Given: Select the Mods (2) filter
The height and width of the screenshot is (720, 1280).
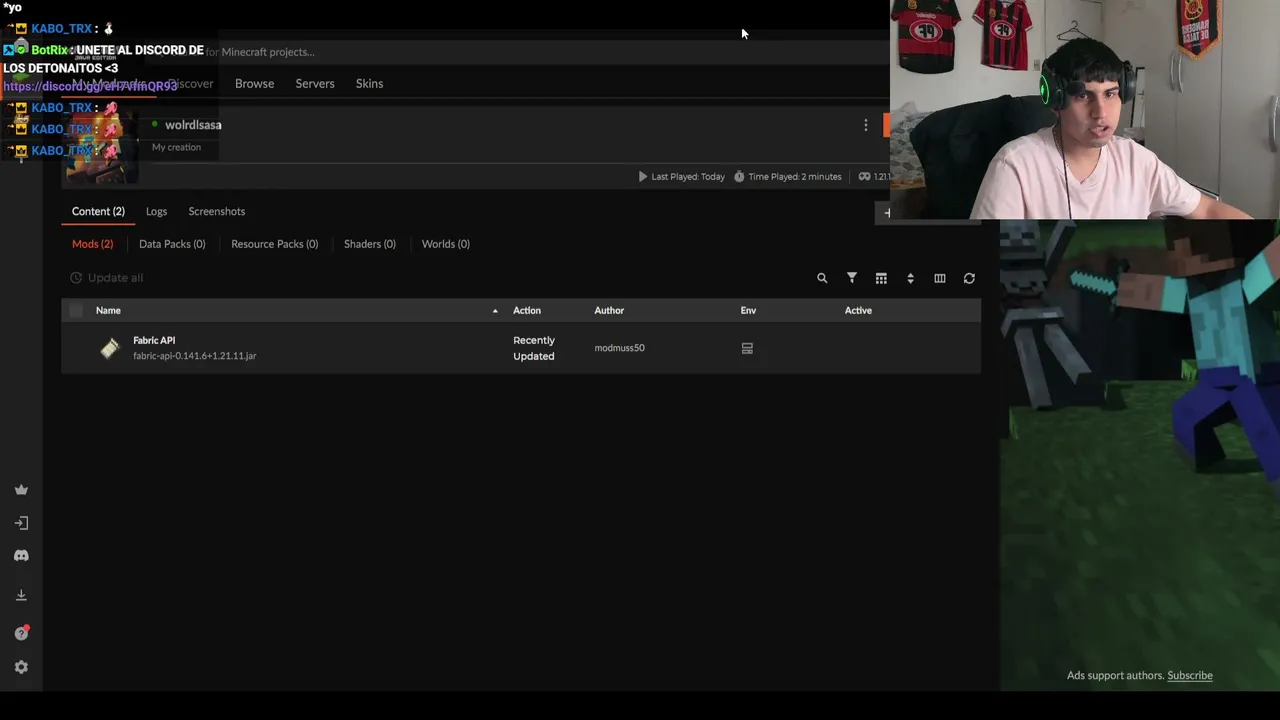Looking at the screenshot, I should pos(92,244).
